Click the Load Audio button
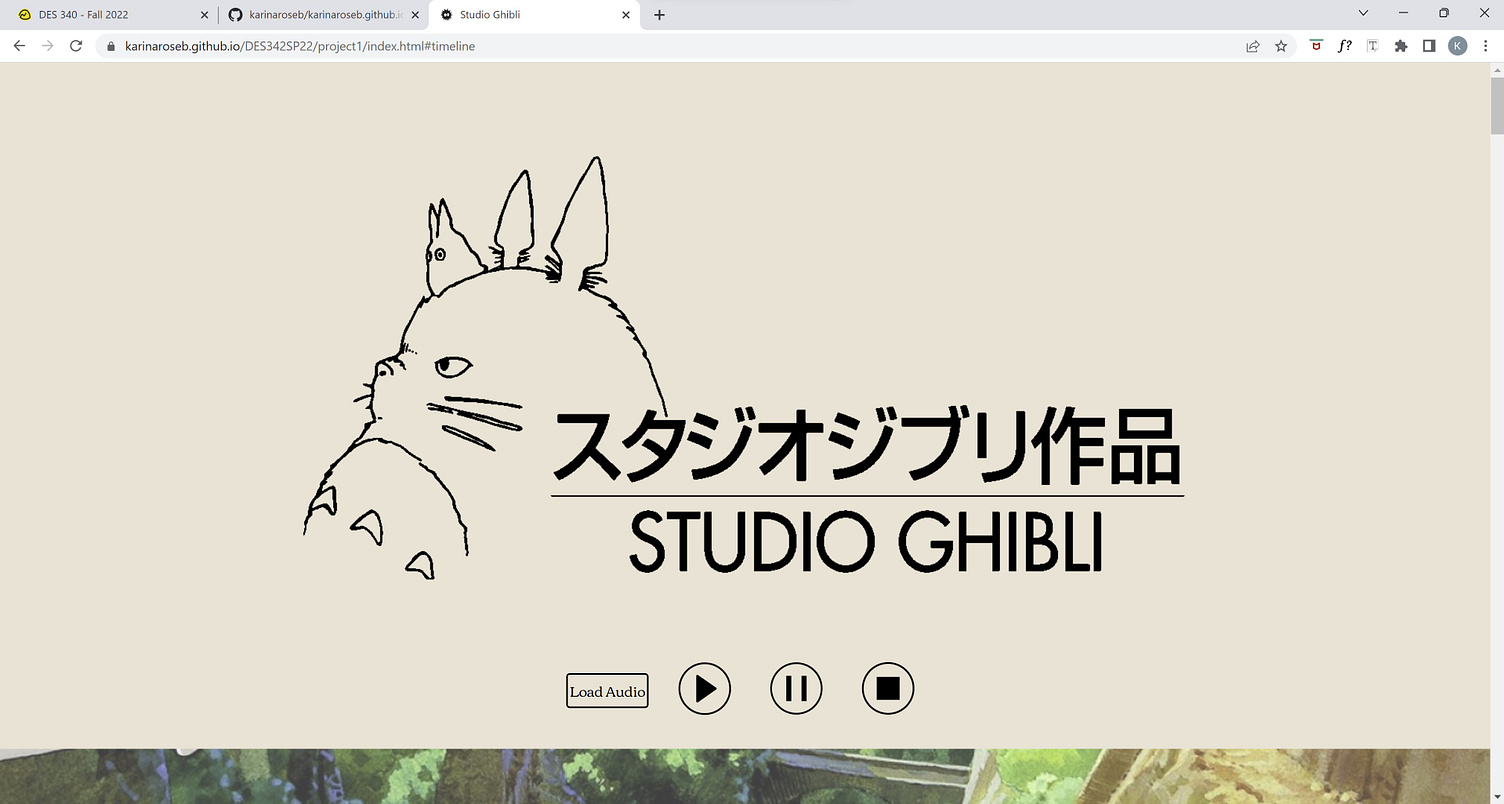 (607, 690)
